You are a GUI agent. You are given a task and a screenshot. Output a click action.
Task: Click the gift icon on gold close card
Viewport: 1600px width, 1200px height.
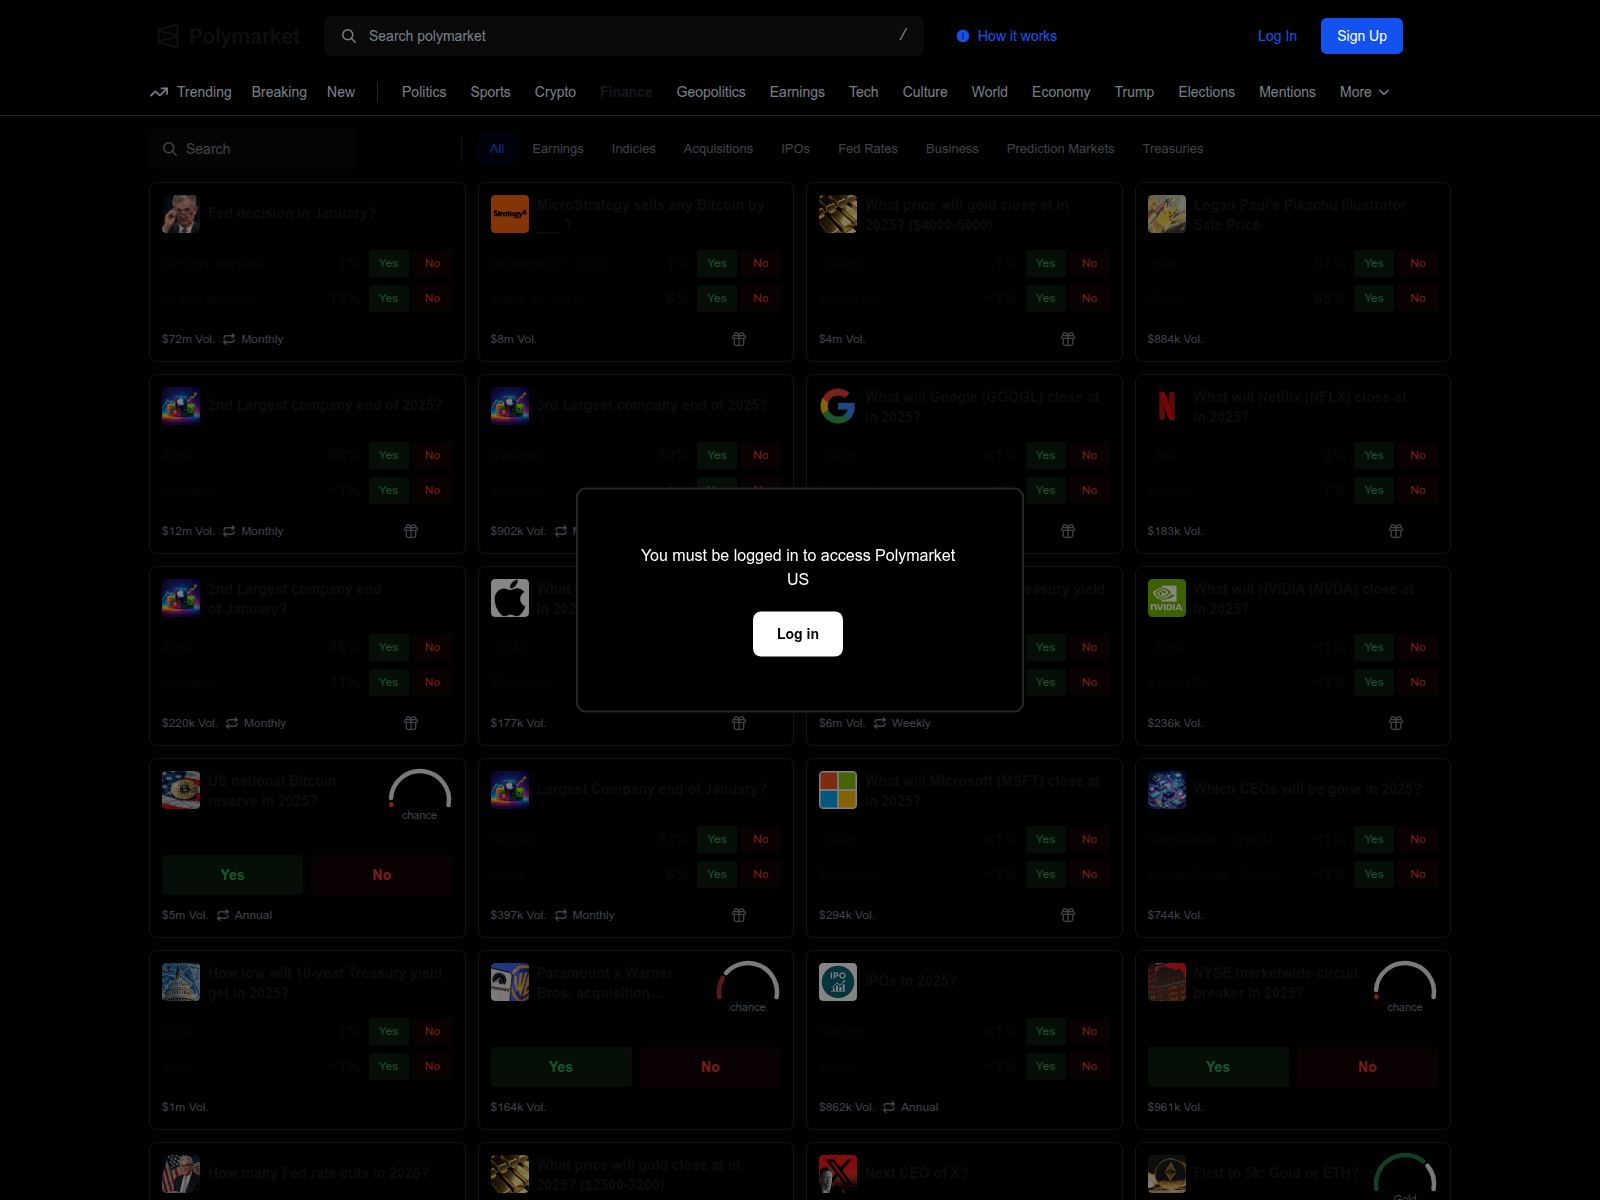point(1068,339)
